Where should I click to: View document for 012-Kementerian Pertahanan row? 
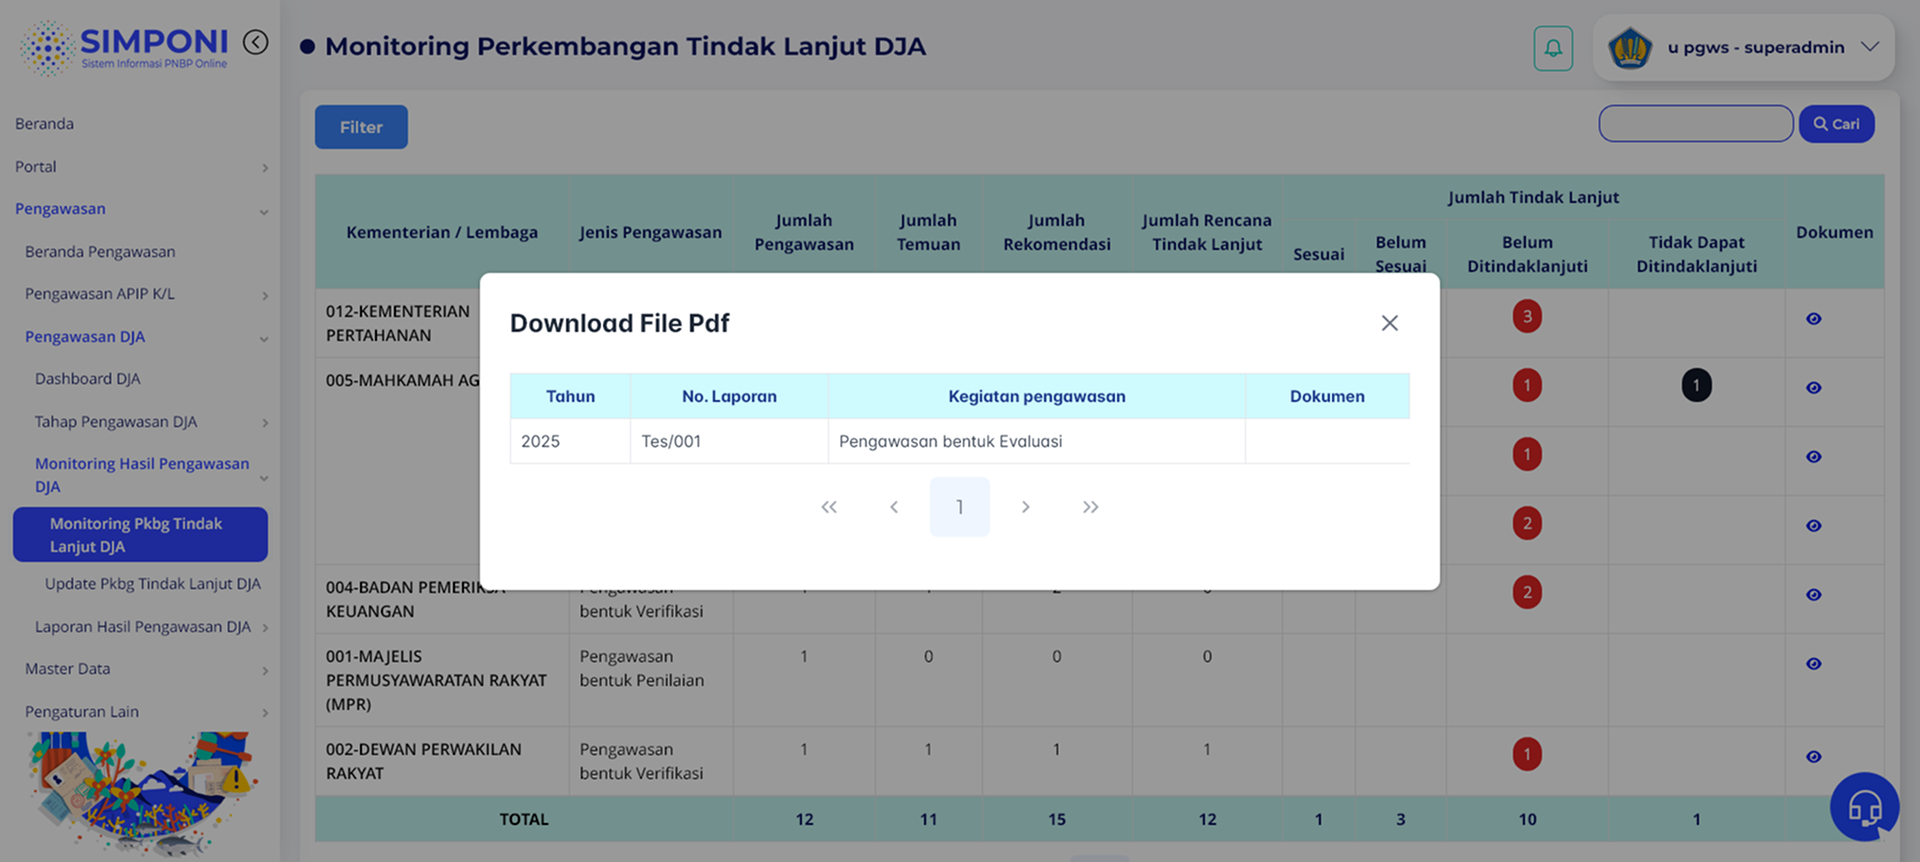pyautogui.click(x=1813, y=319)
